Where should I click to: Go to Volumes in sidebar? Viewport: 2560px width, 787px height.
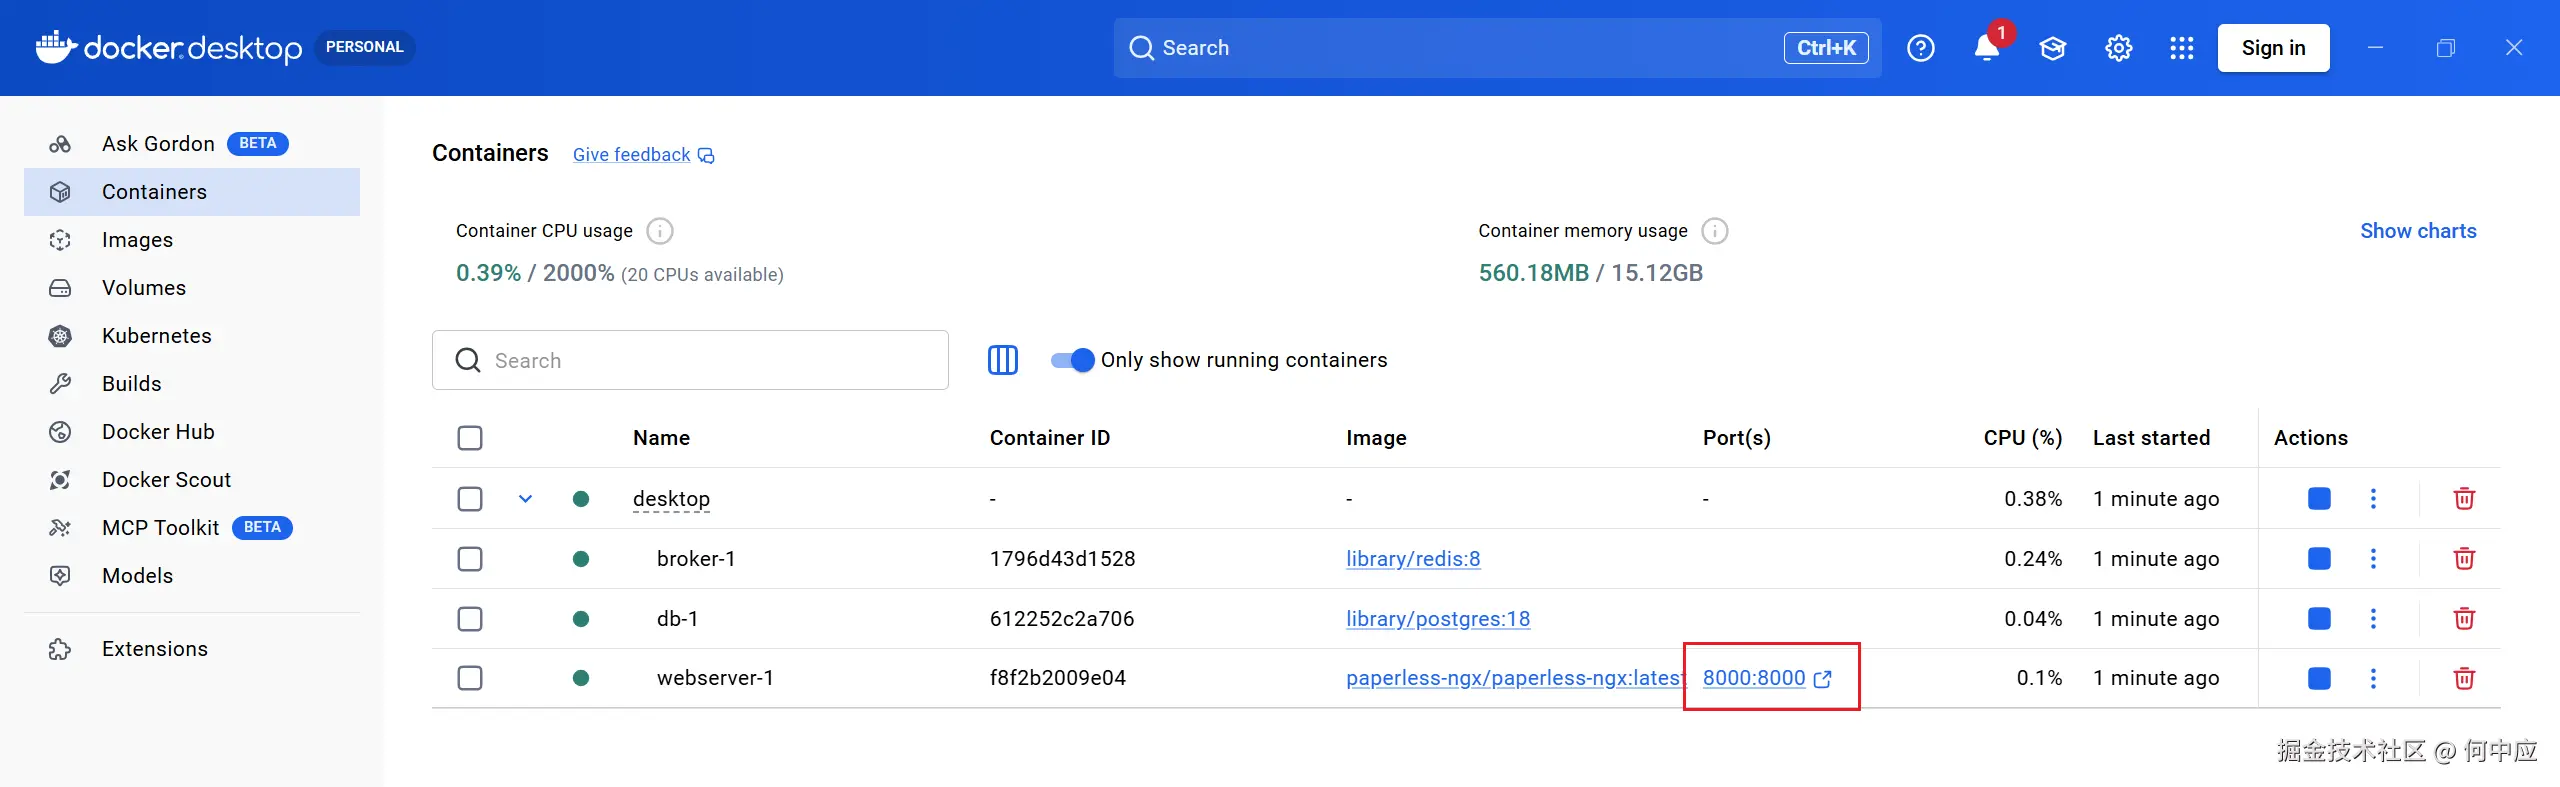click(192, 288)
